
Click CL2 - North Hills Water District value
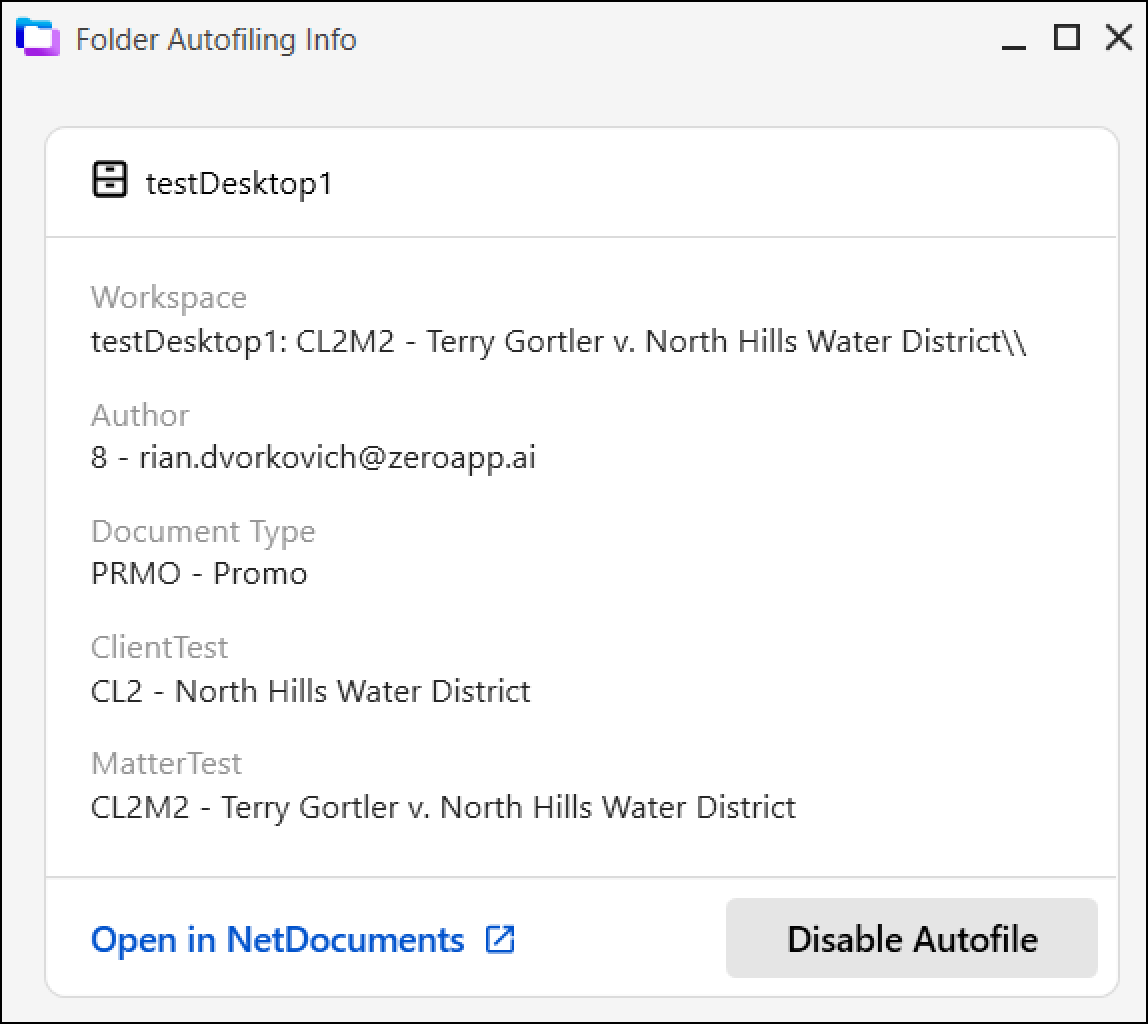click(310, 691)
